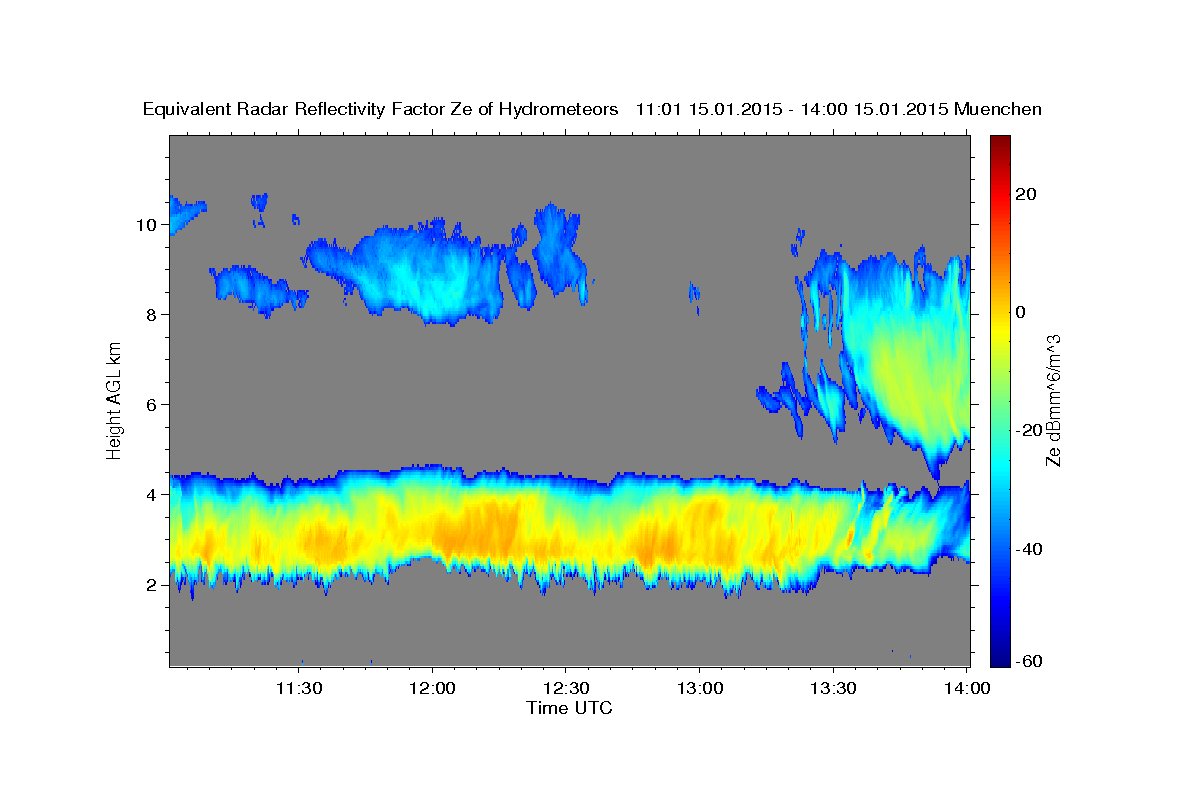Screen dimensions: 1200x800
Task: Click the 13:00 time tick label
Action: tap(699, 688)
